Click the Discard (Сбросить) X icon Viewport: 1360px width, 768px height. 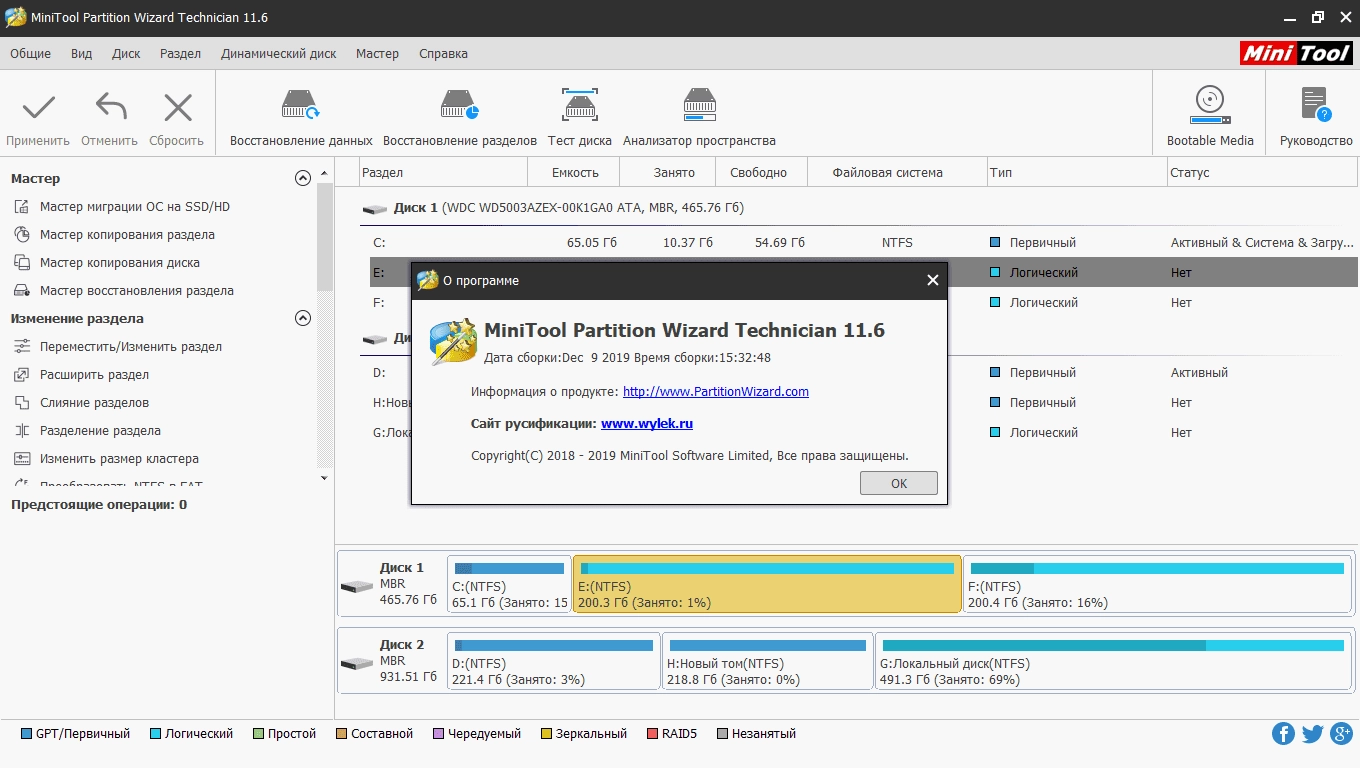[x=178, y=107]
